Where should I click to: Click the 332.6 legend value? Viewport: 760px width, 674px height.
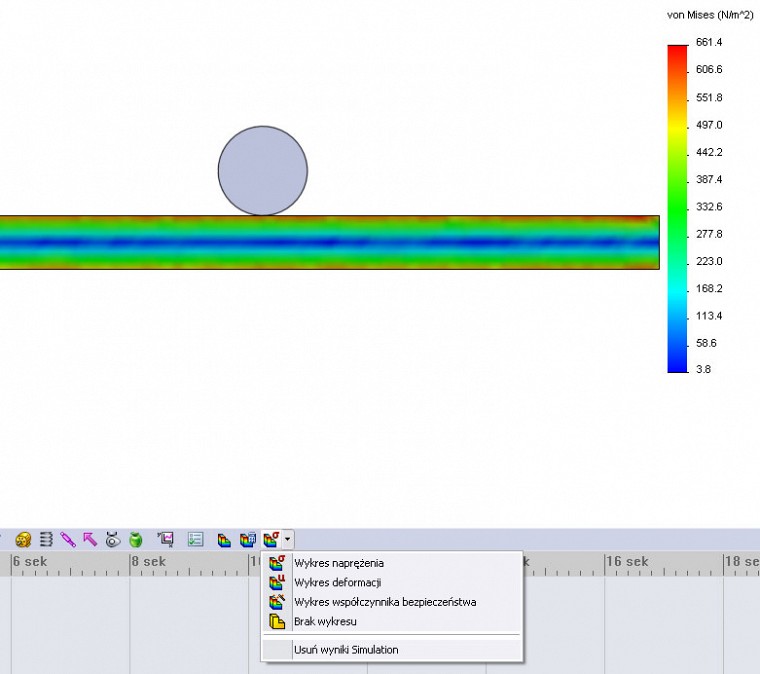[x=709, y=207]
